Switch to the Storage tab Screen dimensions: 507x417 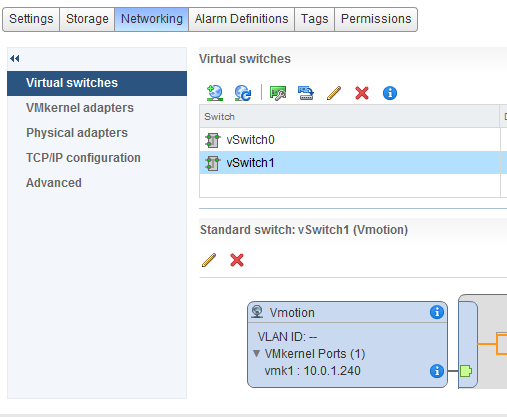[87, 19]
